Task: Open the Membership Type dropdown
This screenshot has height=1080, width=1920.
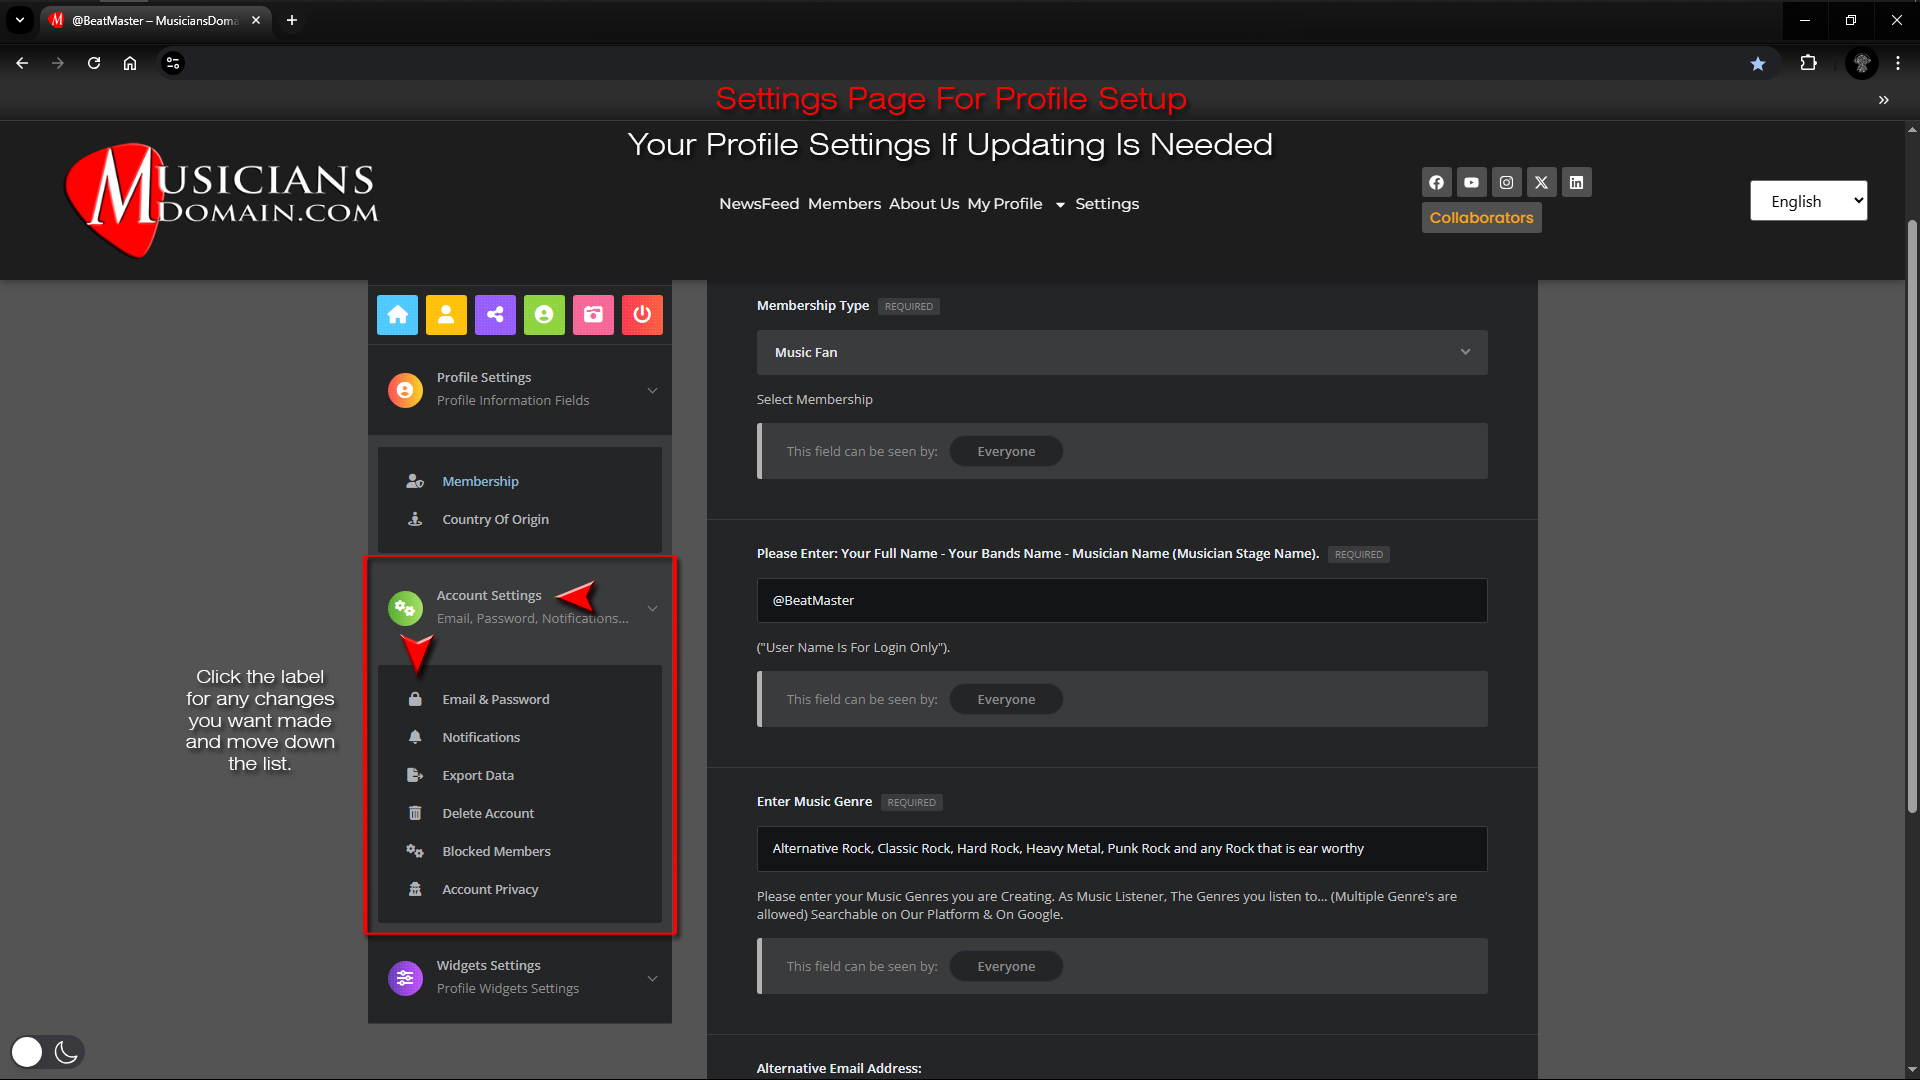Action: (1122, 352)
